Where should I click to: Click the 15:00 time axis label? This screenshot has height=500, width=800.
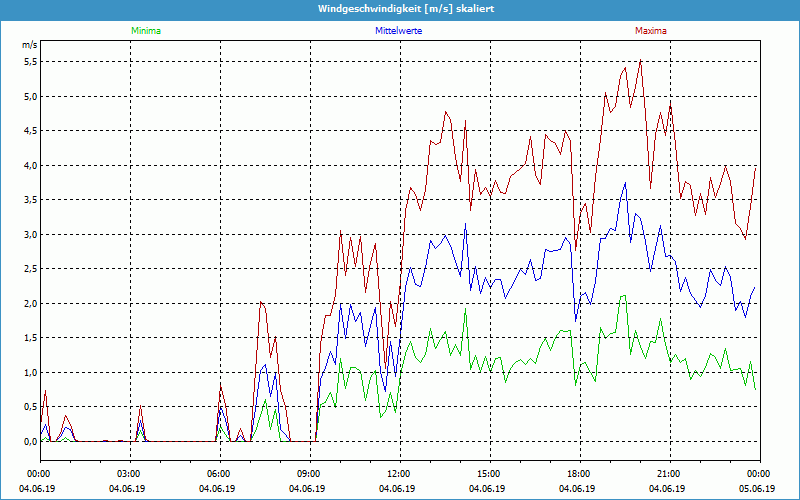coord(489,474)
